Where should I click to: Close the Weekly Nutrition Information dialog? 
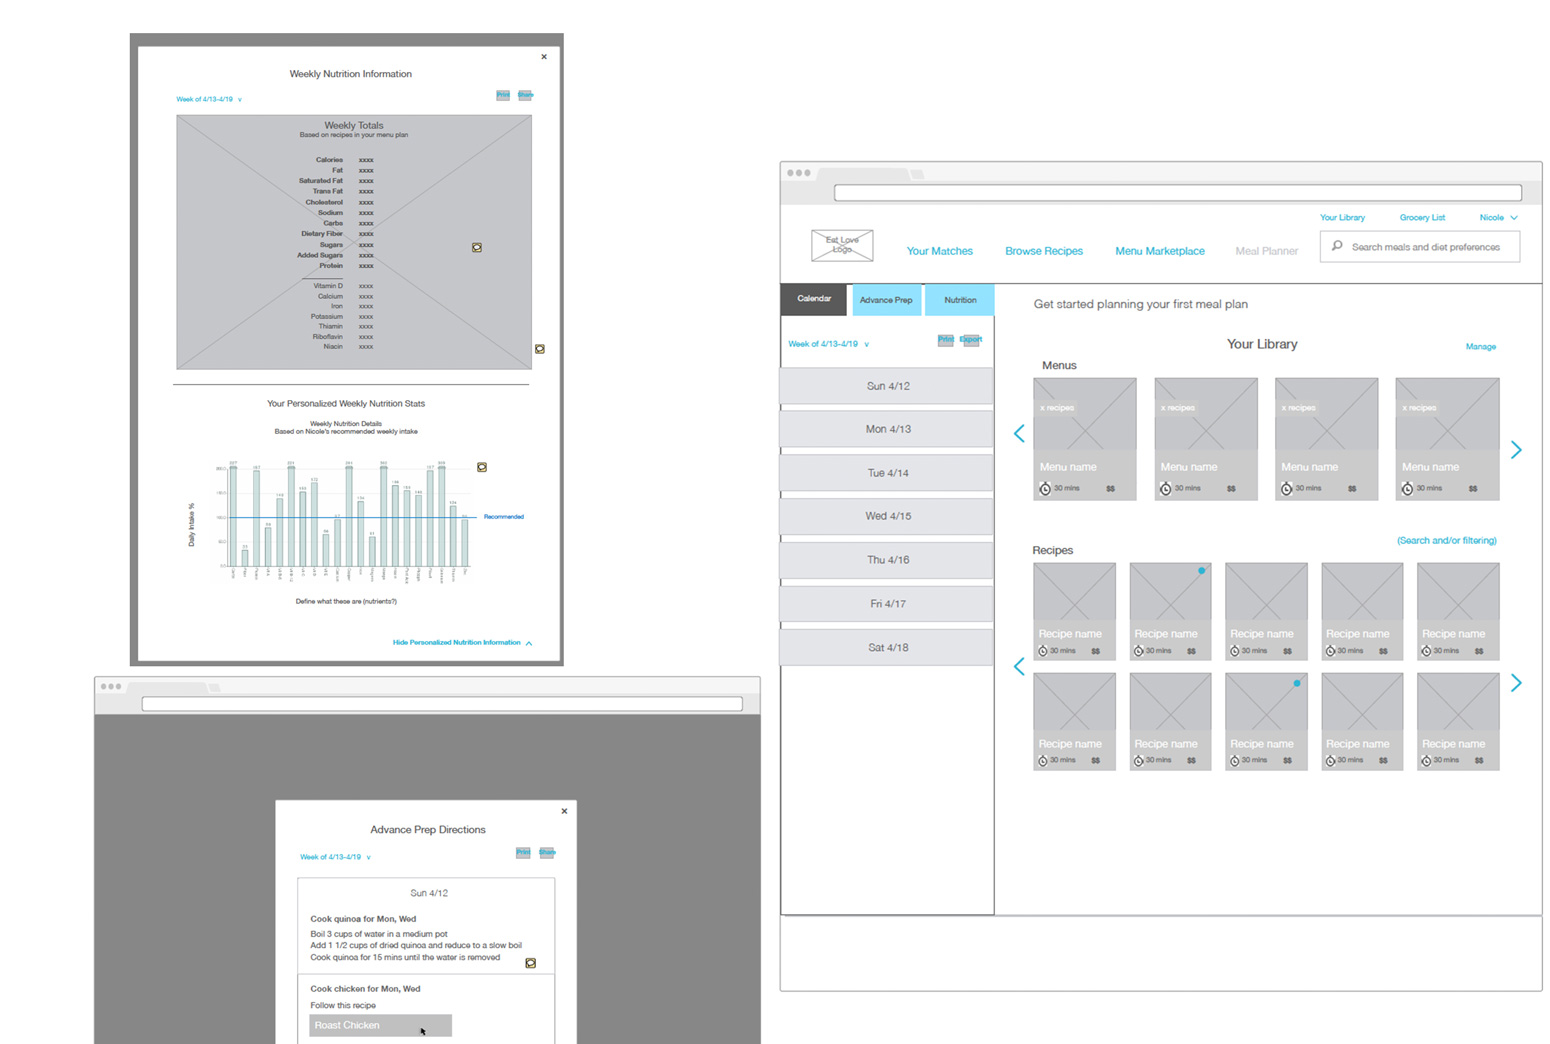tap(544, 57)
